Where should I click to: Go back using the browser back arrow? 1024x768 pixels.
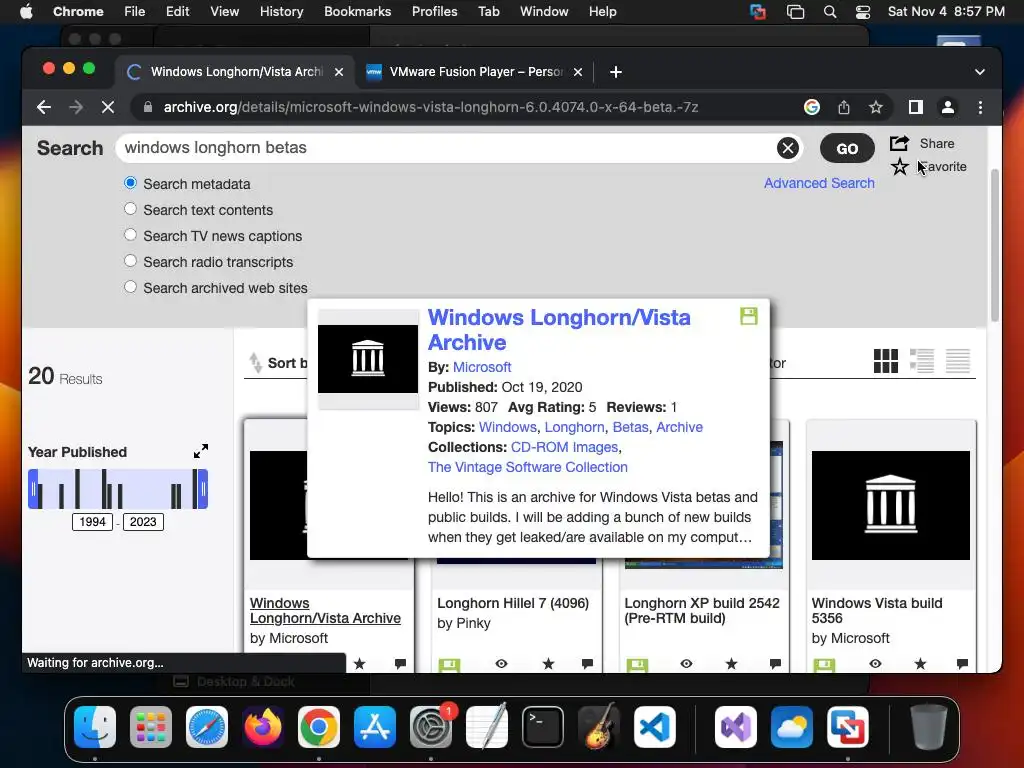pyautogui.click(x=44, y=107)
